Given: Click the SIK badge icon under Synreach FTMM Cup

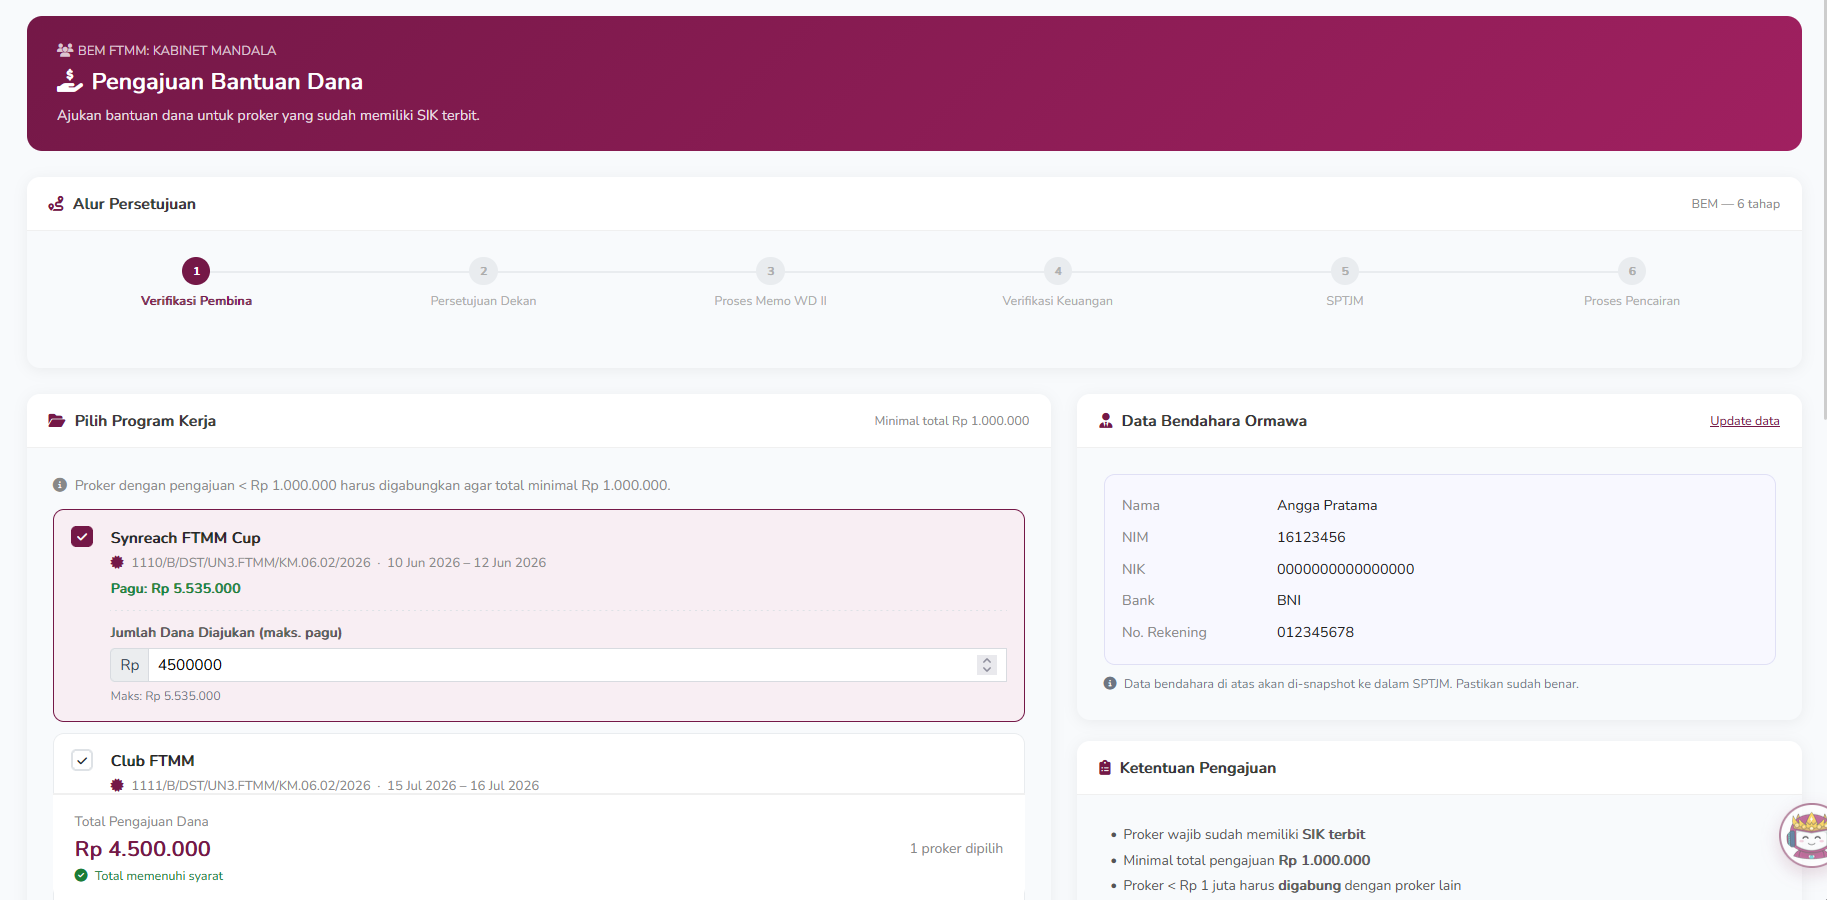Looking at the screenshot, I should 117,563.
